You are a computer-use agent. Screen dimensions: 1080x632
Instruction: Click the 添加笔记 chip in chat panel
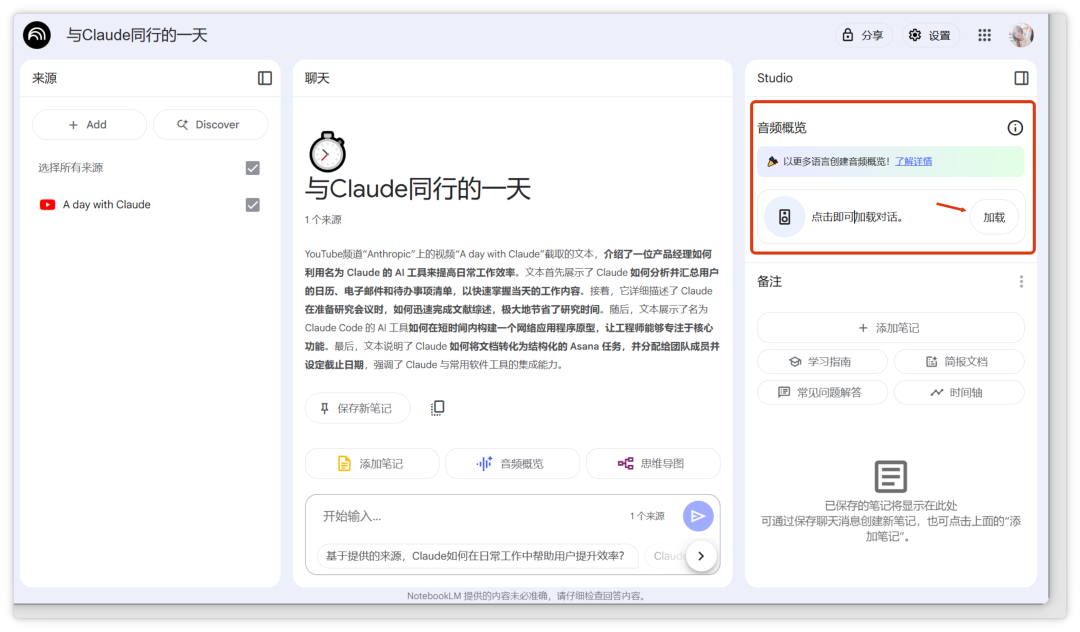click(x=372, y=464)
